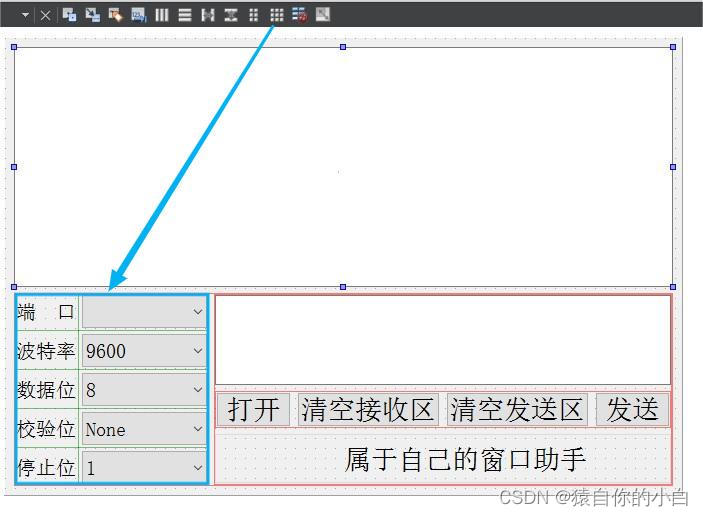The width and height of the screenshot is (703, 516).
Task: Select the 数据位 label
Action: click(46, 390)
